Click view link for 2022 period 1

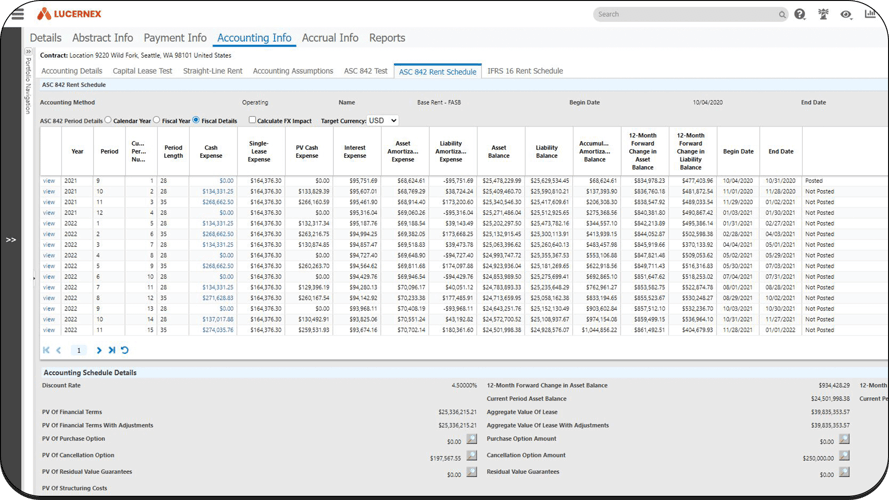pyautogui.click(x=49, y=223)
